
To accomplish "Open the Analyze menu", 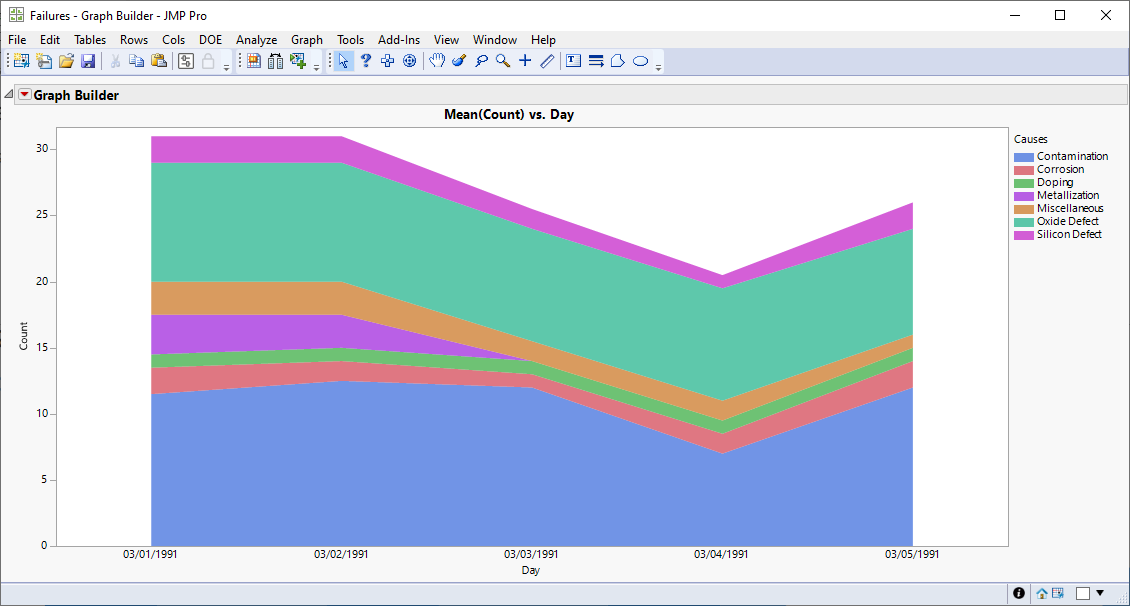I will point(256,40).
